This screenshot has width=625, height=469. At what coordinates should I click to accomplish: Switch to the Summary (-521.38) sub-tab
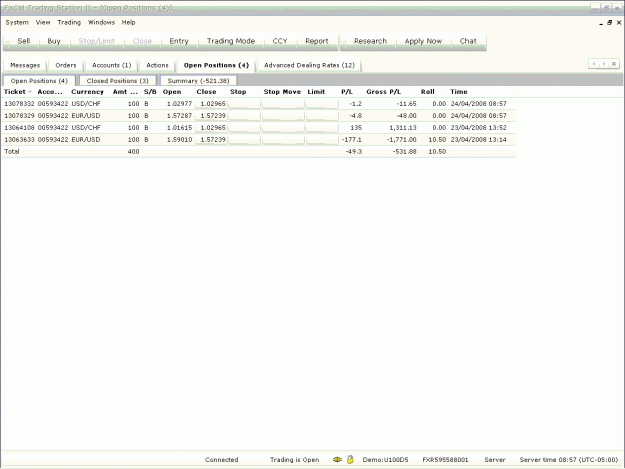tap(199, 81)
